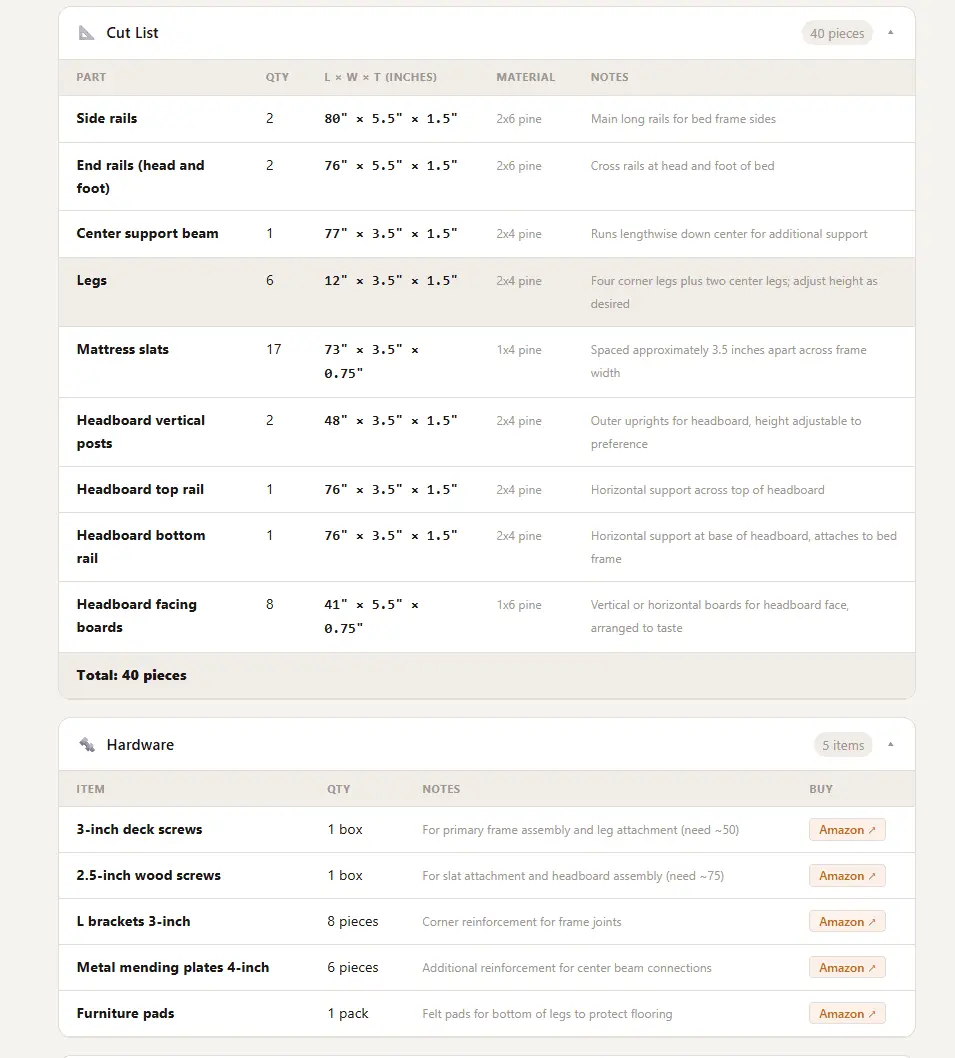Click note 'Cross rails at head and foot of bed'

coord(682,165)
